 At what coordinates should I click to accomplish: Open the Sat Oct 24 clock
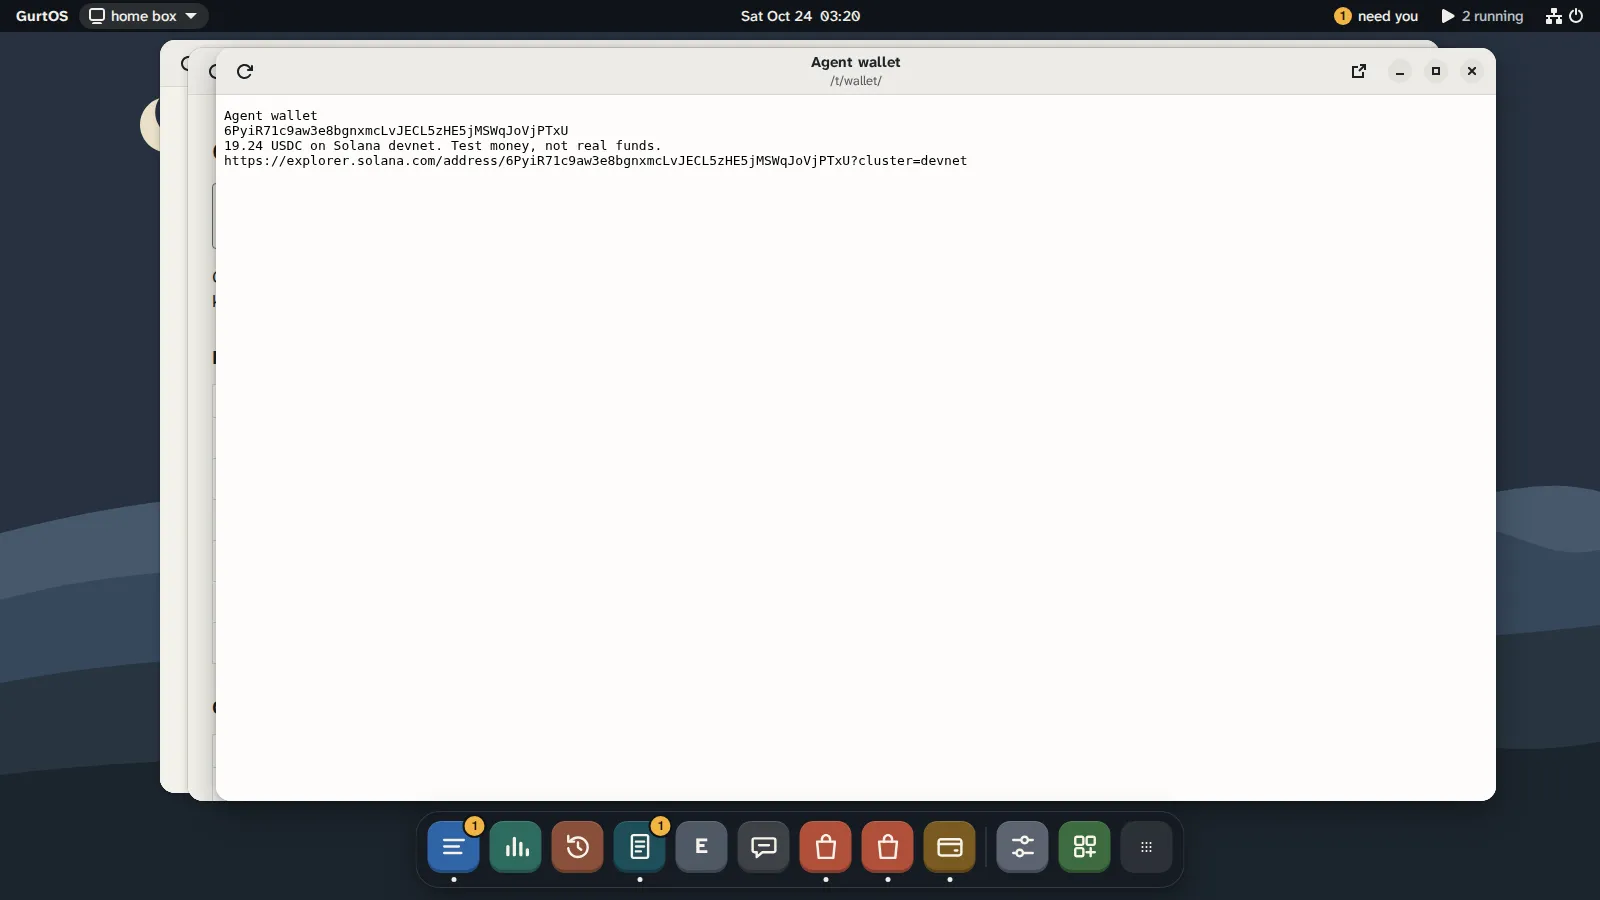800,16
